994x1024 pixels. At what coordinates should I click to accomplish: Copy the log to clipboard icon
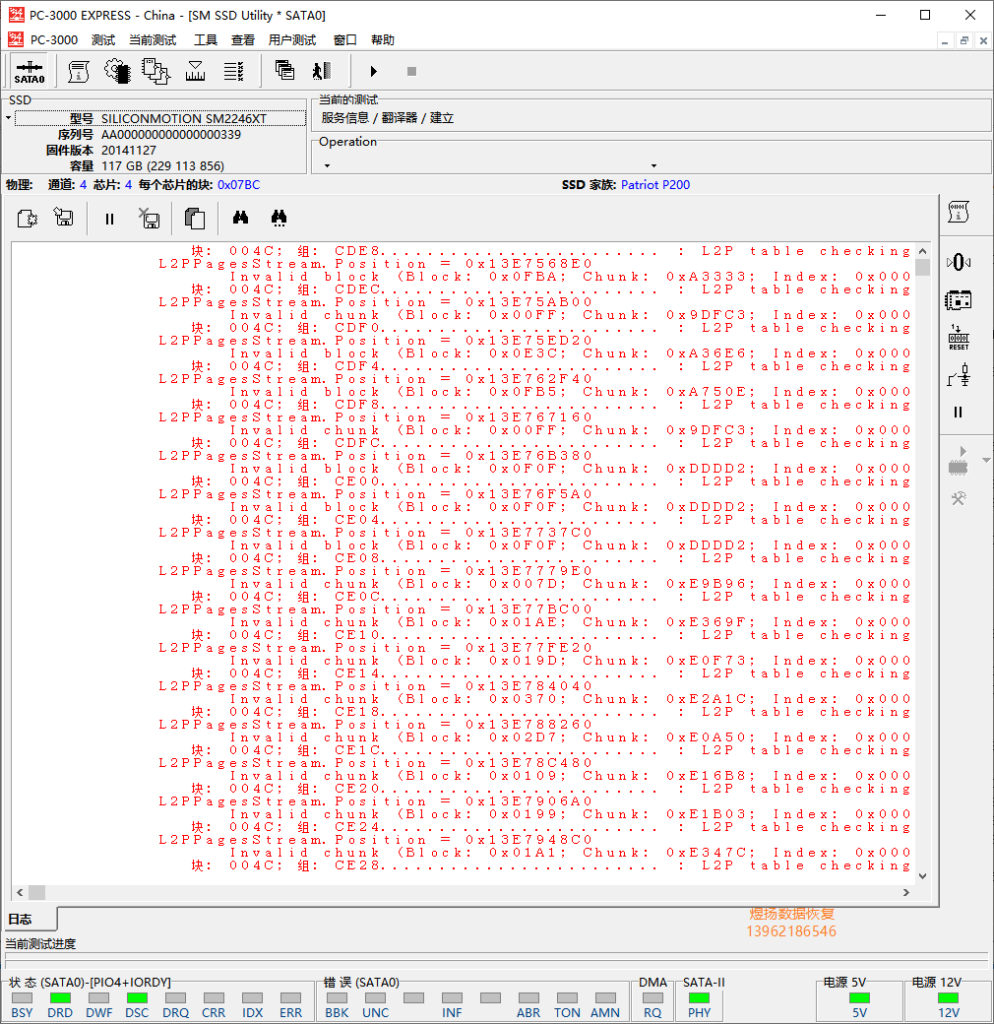click(195, 218)
